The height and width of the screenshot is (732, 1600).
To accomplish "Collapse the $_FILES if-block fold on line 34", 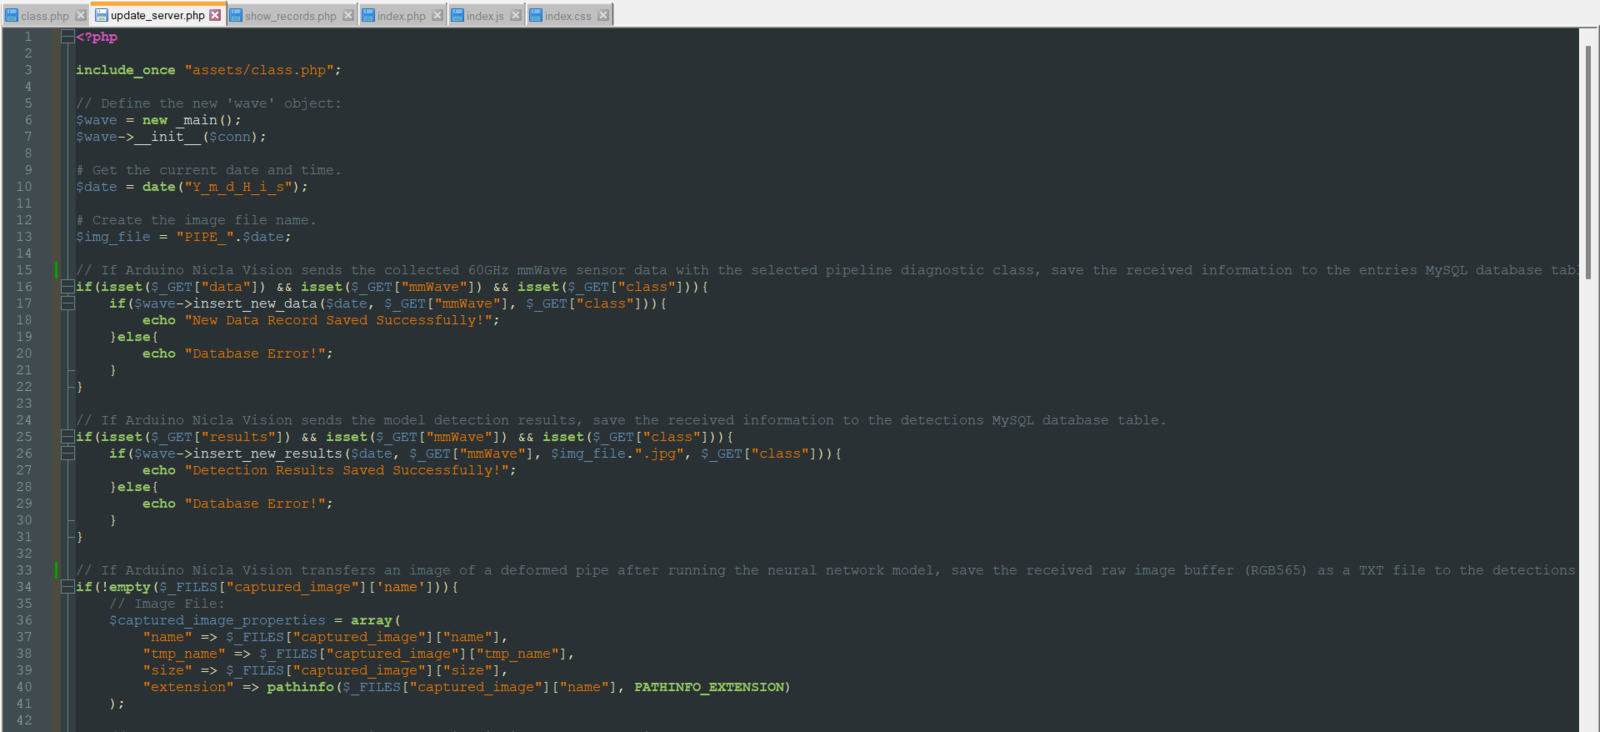I will pyautogui.click(x=67, y=587).
